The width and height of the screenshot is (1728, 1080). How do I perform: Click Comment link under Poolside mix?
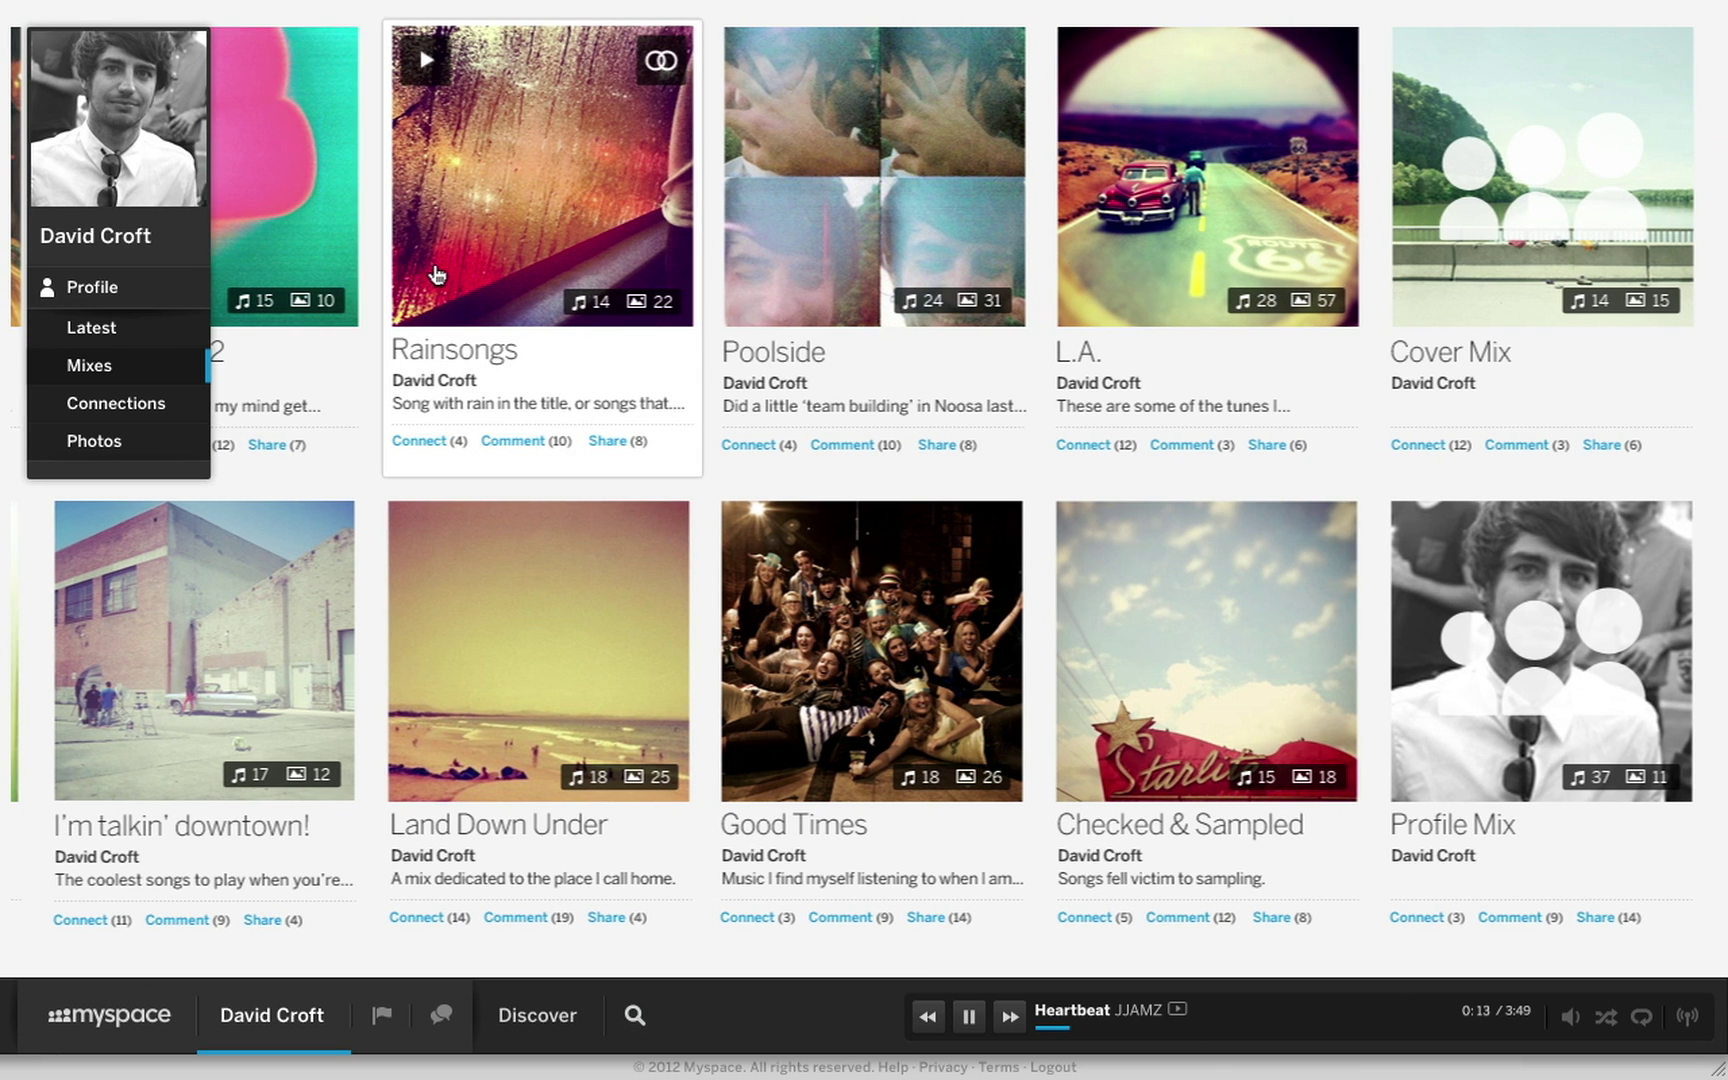[842, 445]
